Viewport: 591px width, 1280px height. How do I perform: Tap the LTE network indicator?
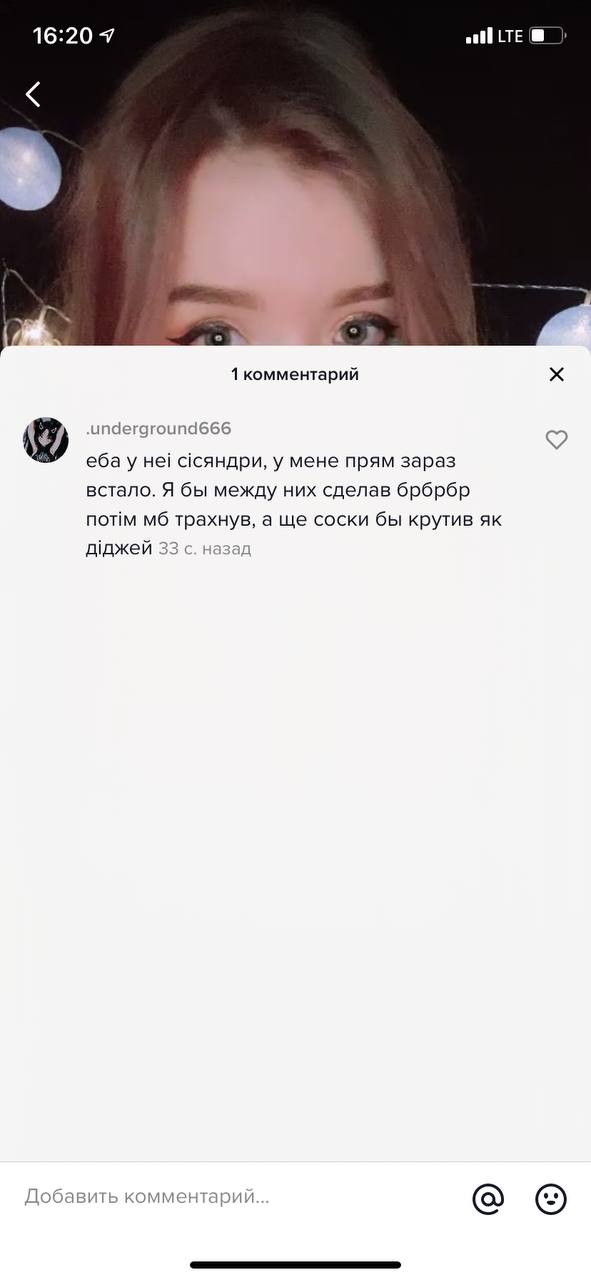click(x=510, y=36)
